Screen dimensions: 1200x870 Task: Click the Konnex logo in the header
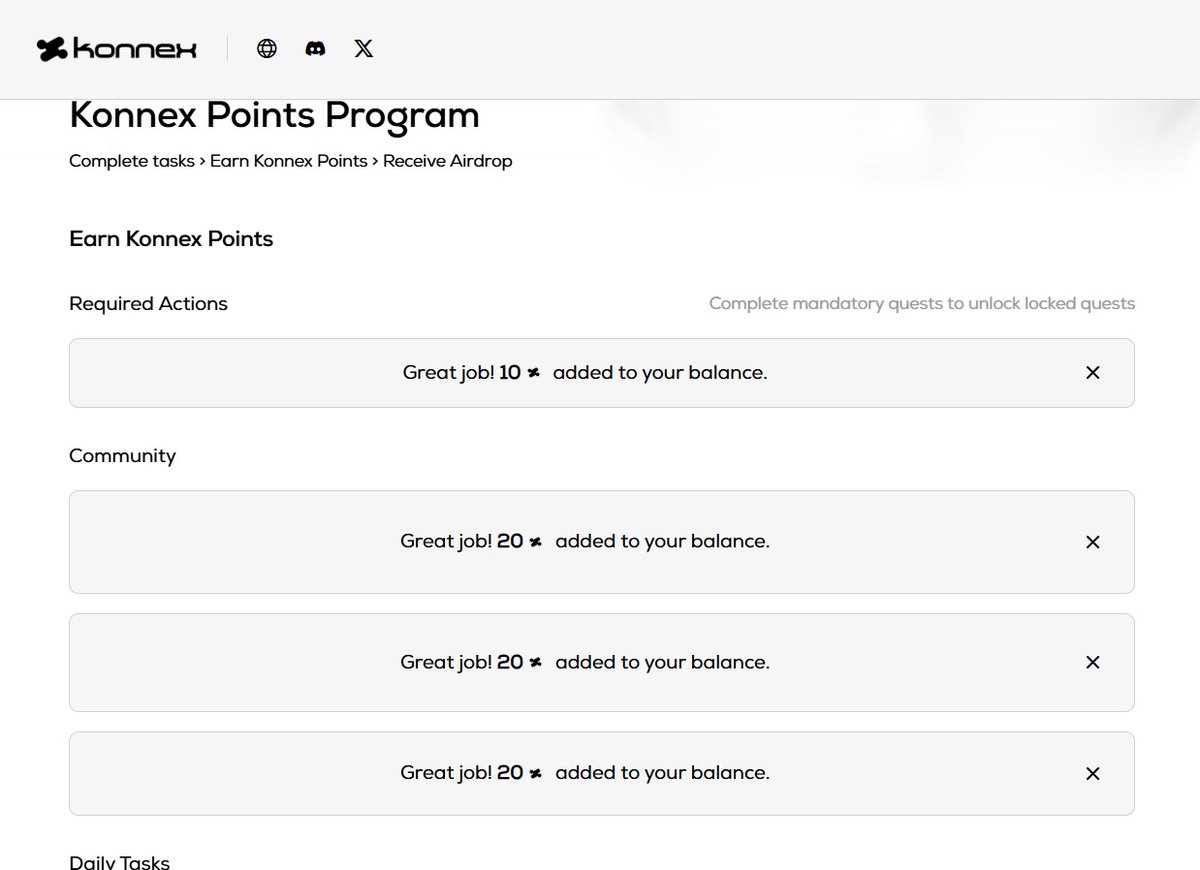[x=117, y=49]
